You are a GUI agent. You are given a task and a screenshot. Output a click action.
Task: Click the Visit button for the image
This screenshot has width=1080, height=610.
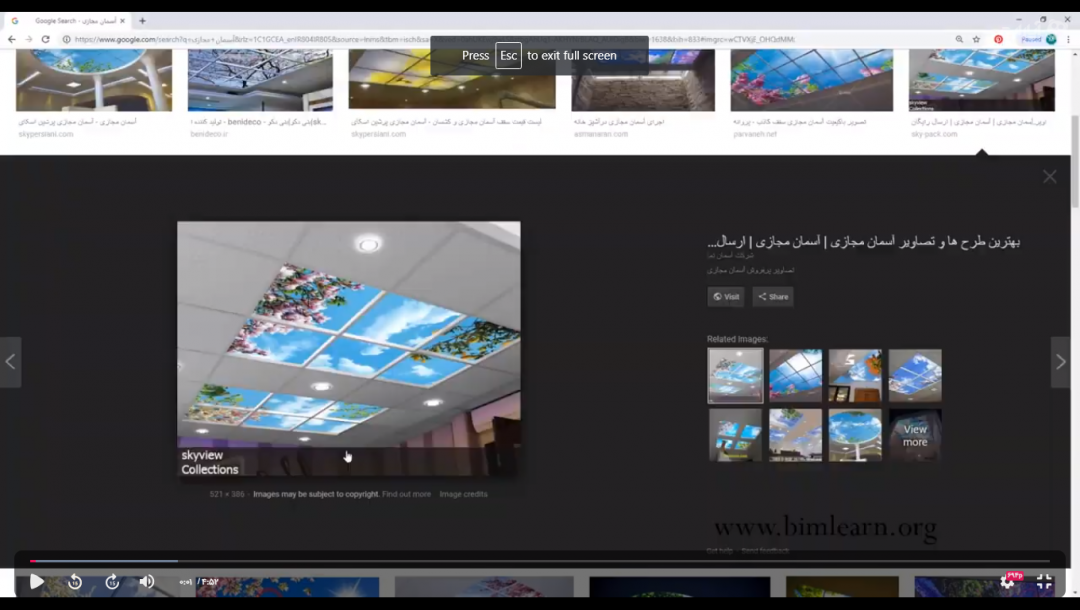pyautogui.click(x=725, y=296)
